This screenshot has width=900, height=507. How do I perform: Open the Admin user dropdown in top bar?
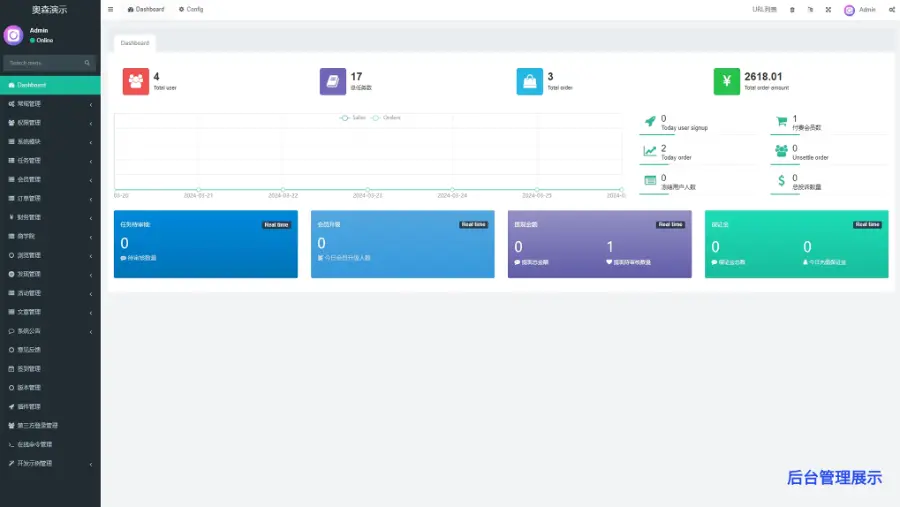point(860,9)
